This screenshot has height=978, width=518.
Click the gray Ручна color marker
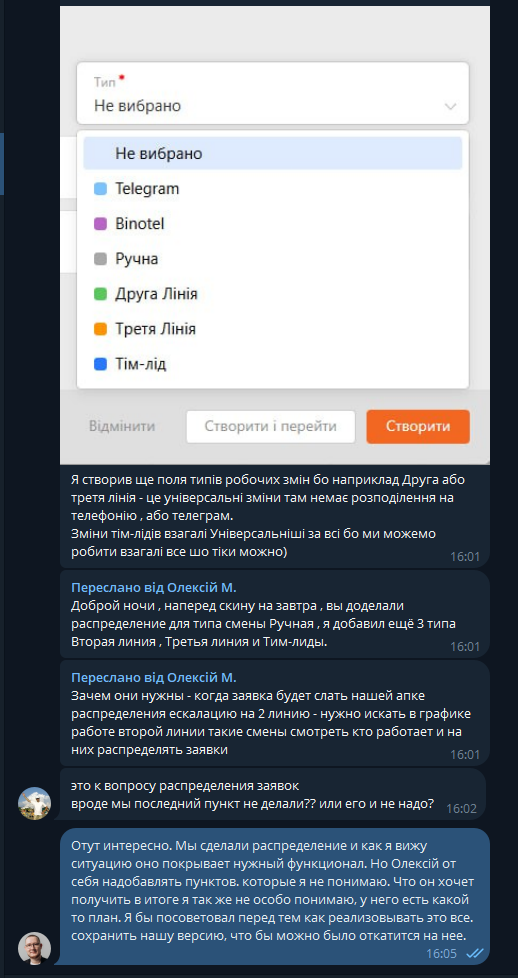100,259
